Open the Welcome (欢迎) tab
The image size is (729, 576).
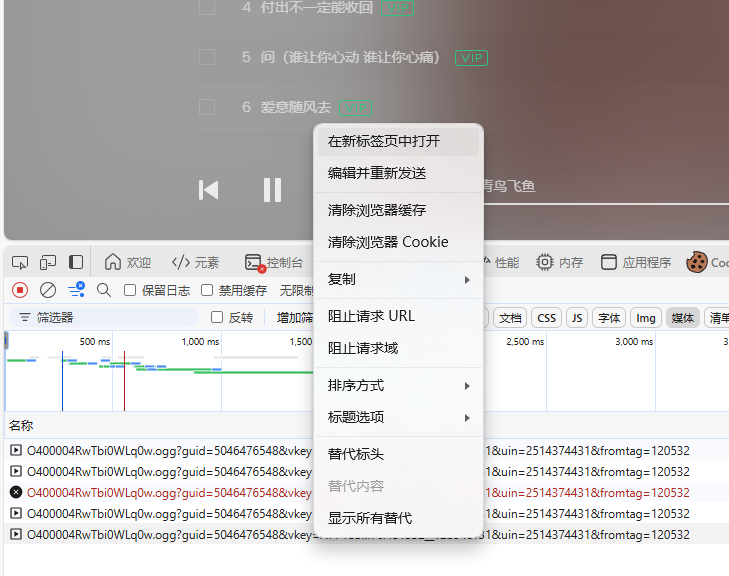(128, 262)
